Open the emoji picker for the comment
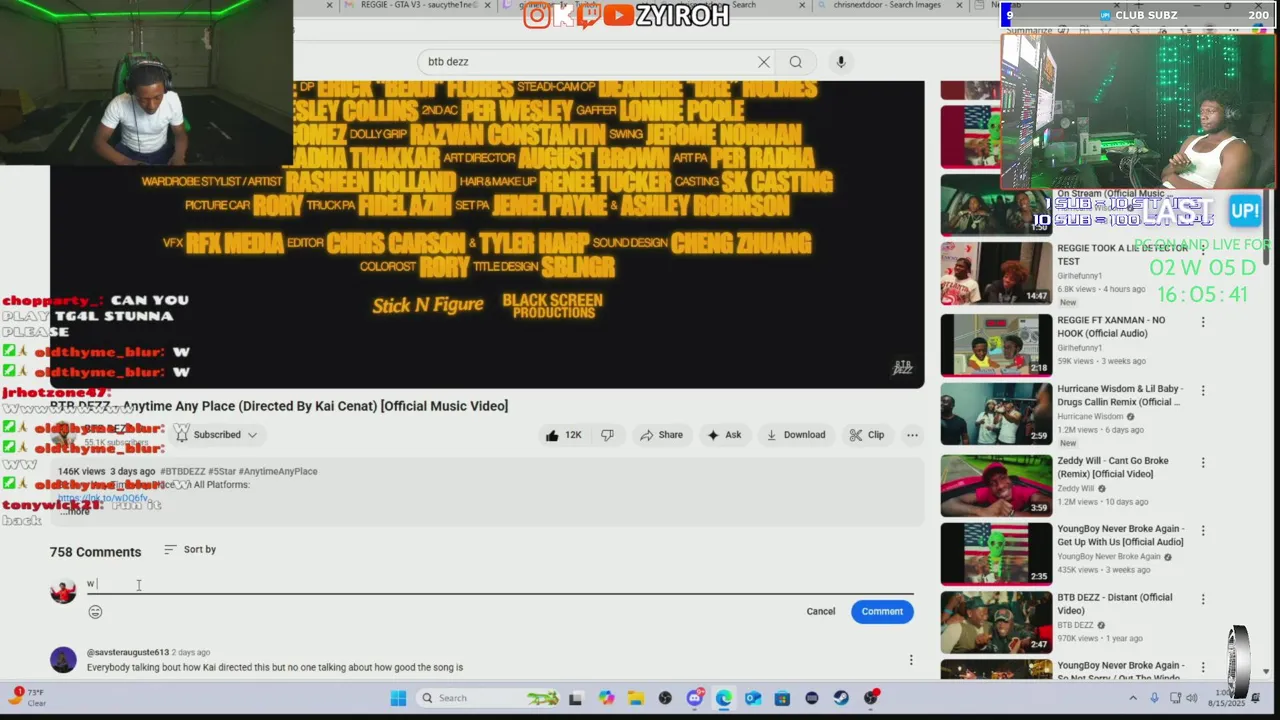1280x720 pixels. (x=95, y=612)
